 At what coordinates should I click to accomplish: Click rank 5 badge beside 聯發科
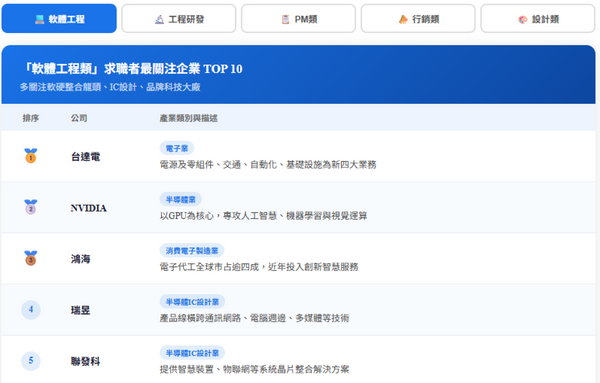pos(31,360)
